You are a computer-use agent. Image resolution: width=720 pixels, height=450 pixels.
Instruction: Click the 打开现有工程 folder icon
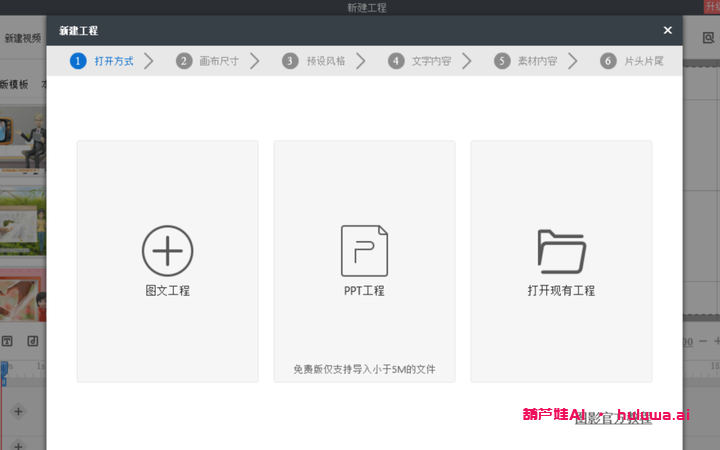tap(561, 251)
